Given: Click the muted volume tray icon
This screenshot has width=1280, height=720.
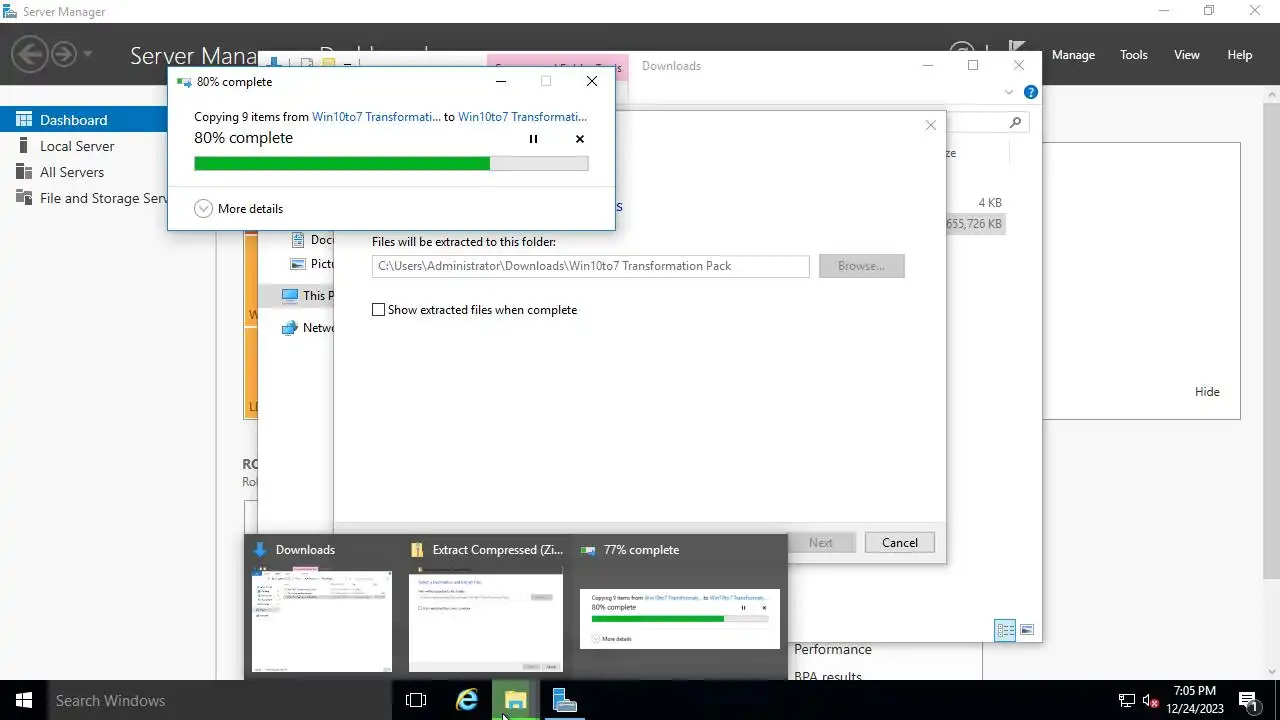Looking at the screenshot, I should point(1151,700).
